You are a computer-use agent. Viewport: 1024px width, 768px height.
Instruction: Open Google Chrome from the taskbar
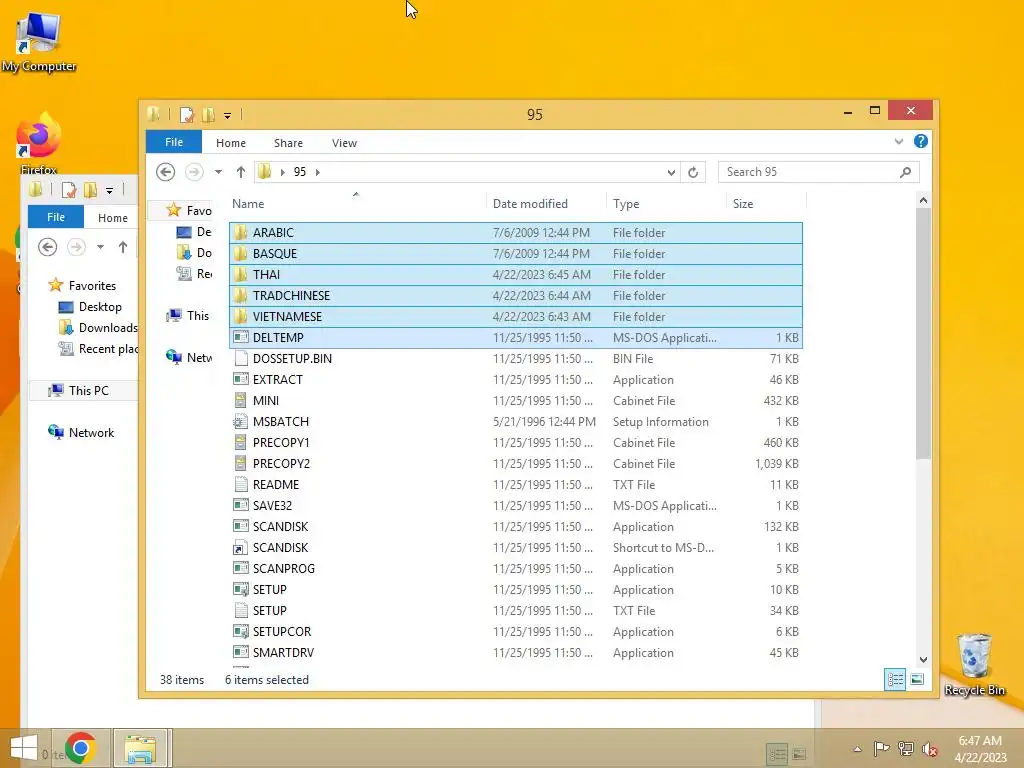80,748
